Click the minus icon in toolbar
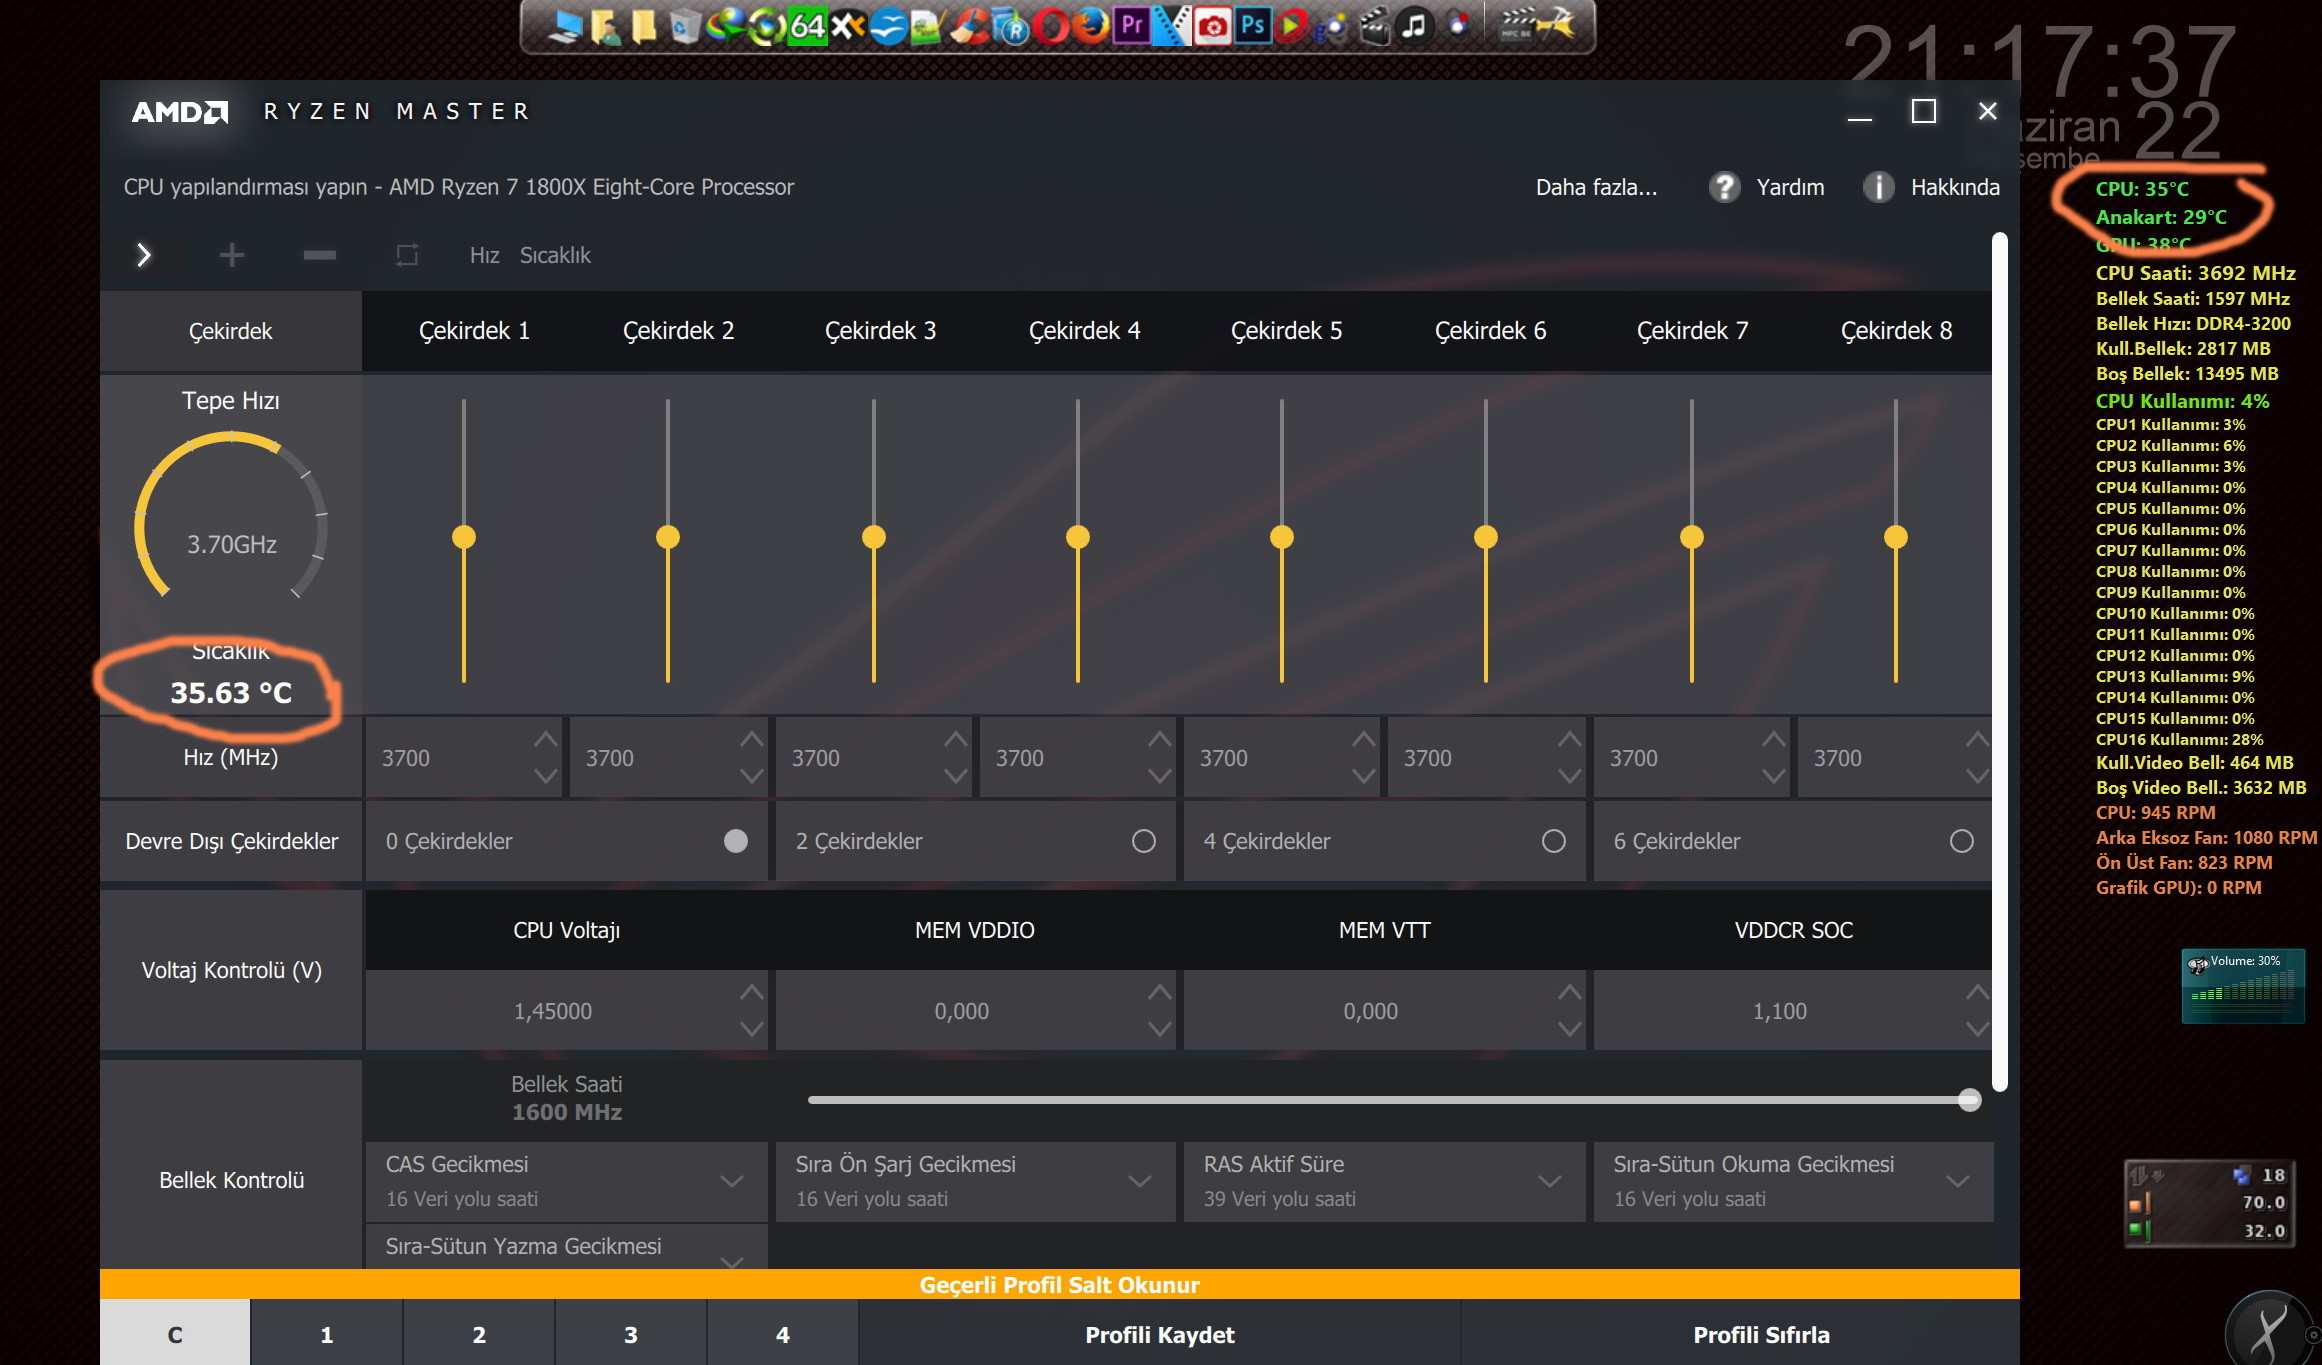 tap(320, 255)
